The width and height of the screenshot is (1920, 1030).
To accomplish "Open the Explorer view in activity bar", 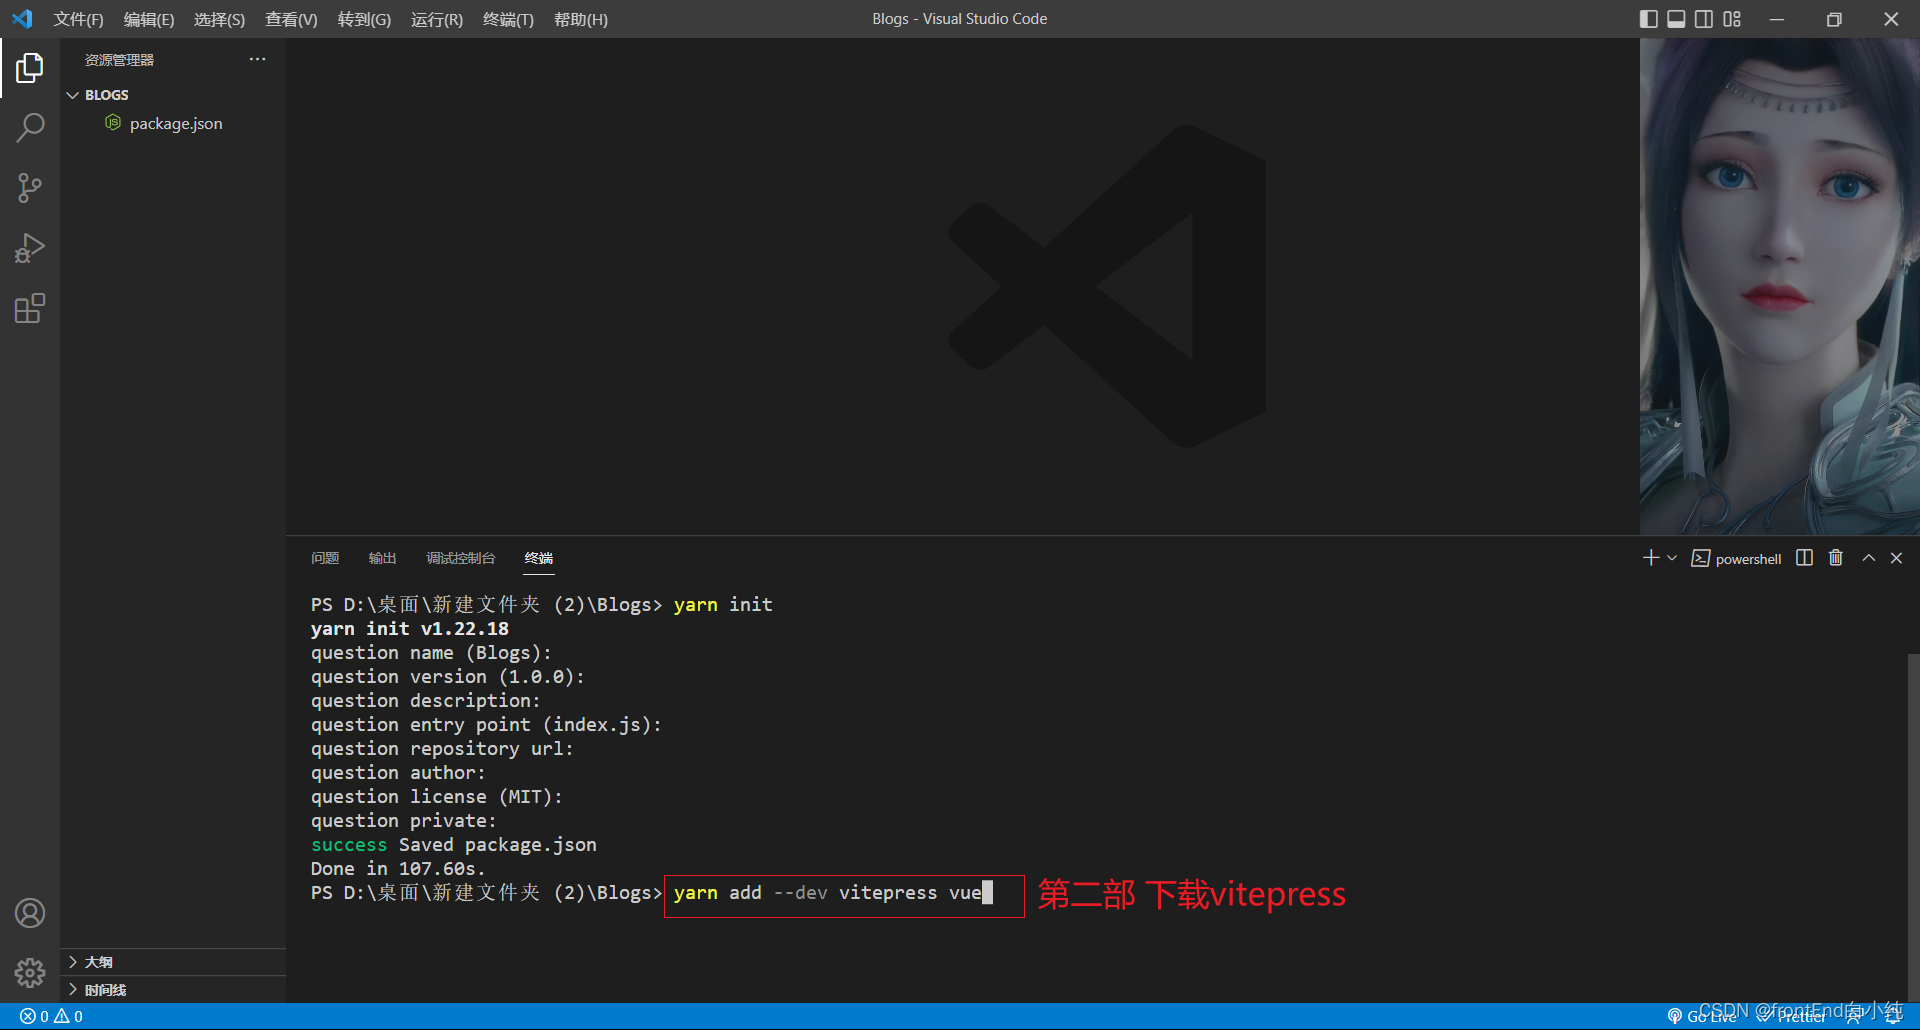I will [30, 68].
